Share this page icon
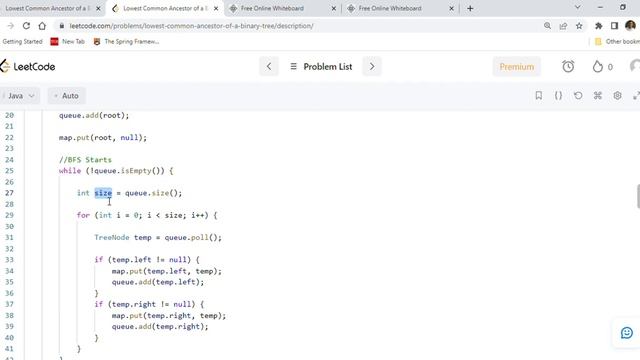640x360 pixels. pyautogui.click(x=563, y=26)
